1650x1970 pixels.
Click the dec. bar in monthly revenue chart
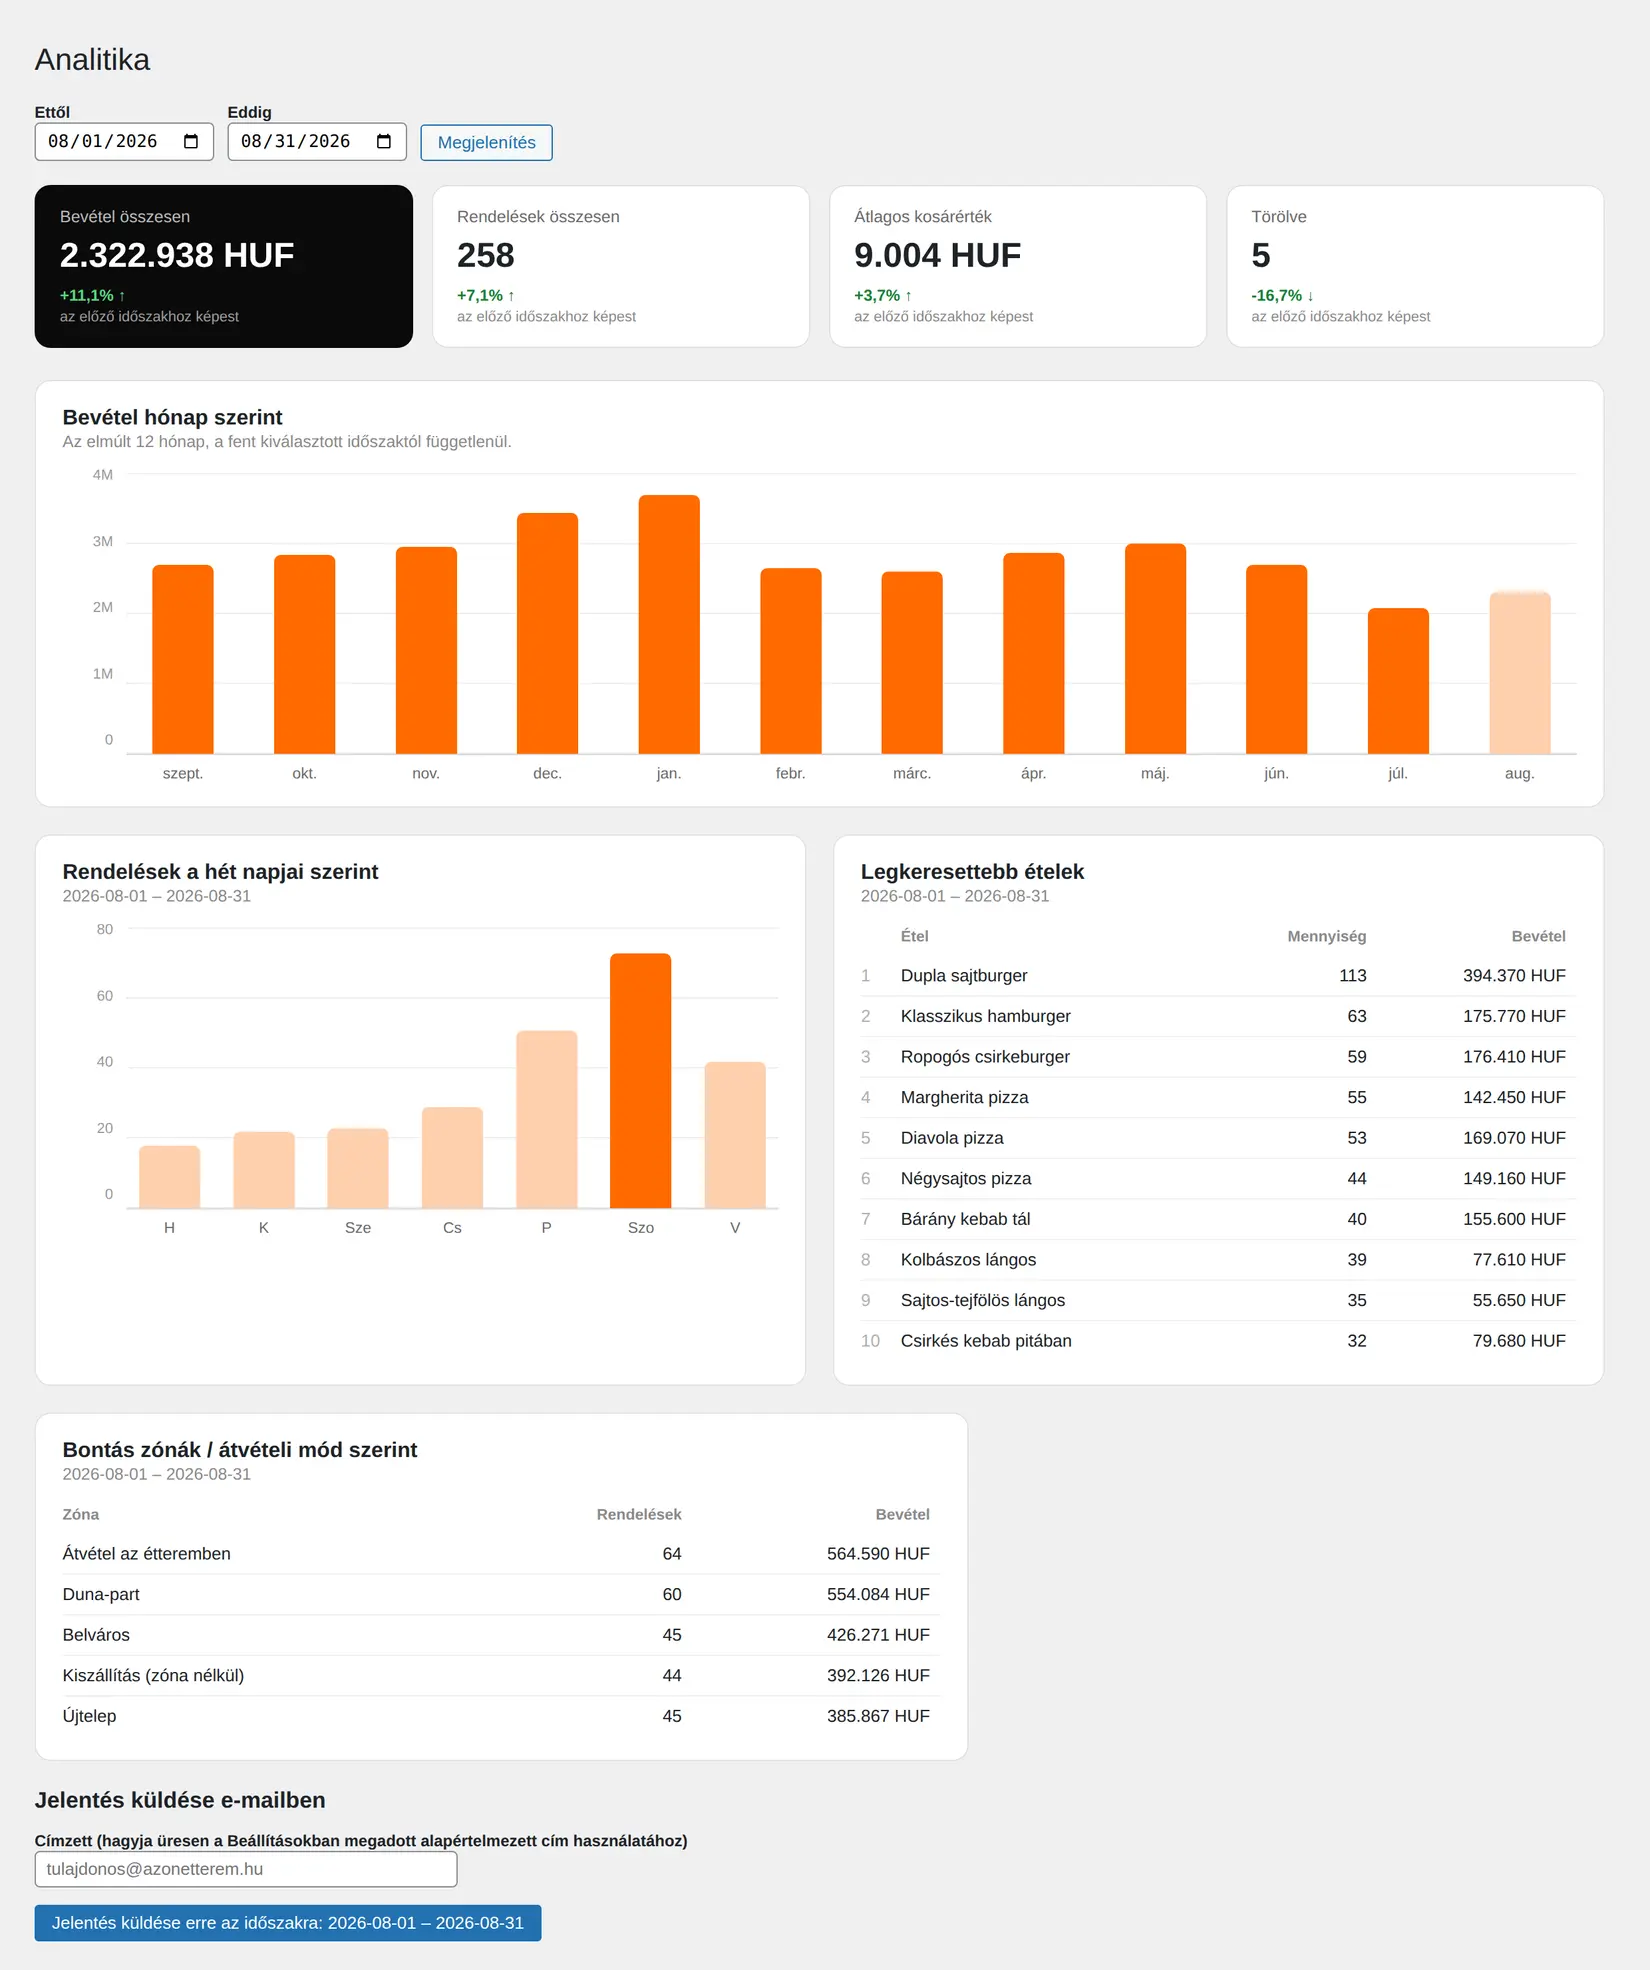(x=547, y=633)
